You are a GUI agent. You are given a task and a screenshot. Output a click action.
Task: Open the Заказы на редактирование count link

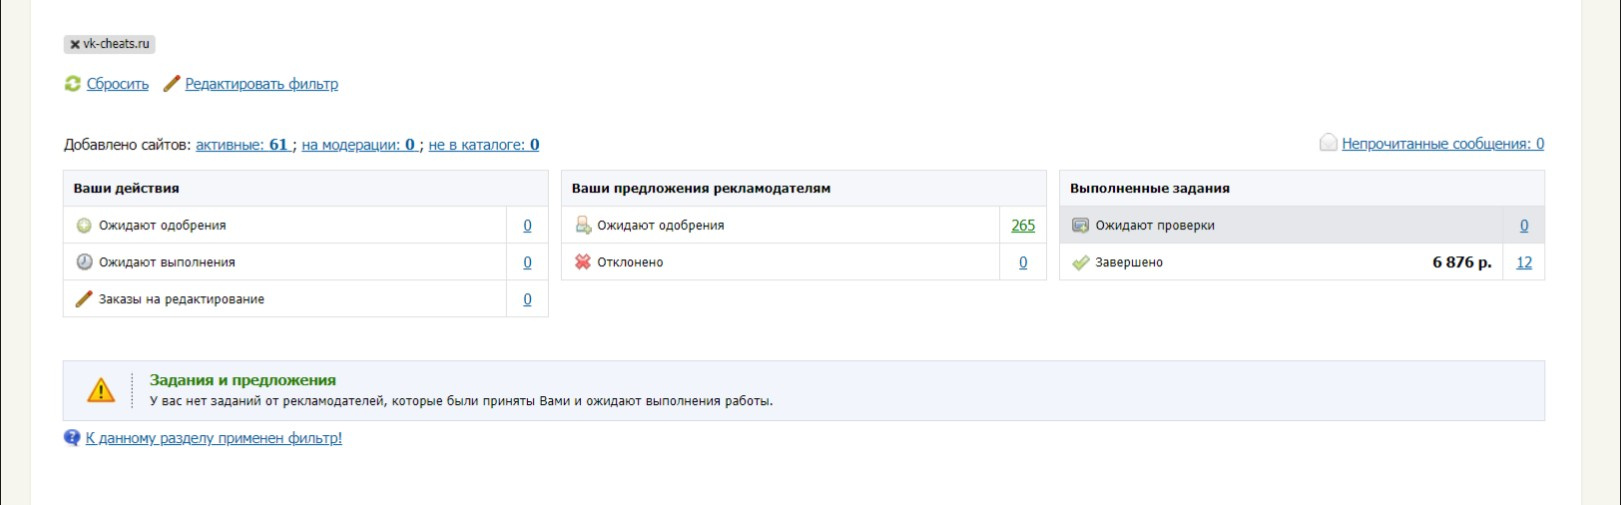point(527,300)
